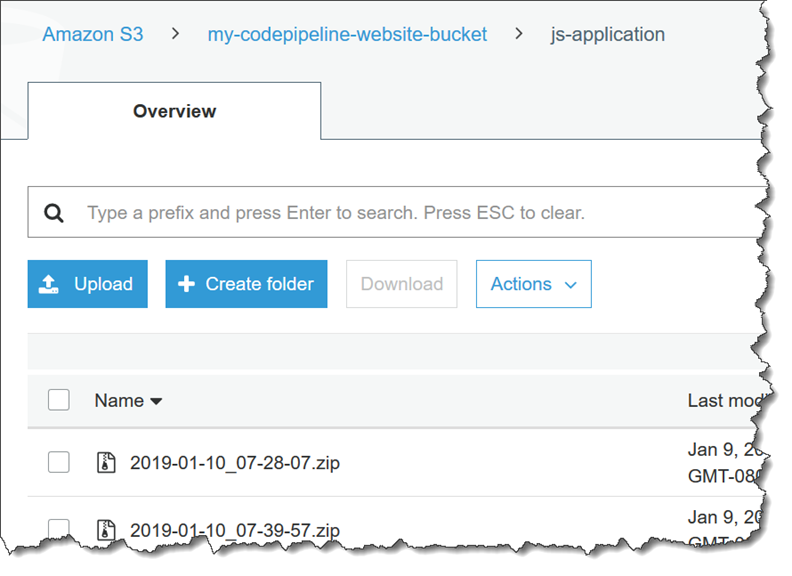Image resolution: width=792 pixels, height=576 pixels.
Task: Select checkbox for 2019-01-10_07-39-57.zip
Action: pos(59,529)
